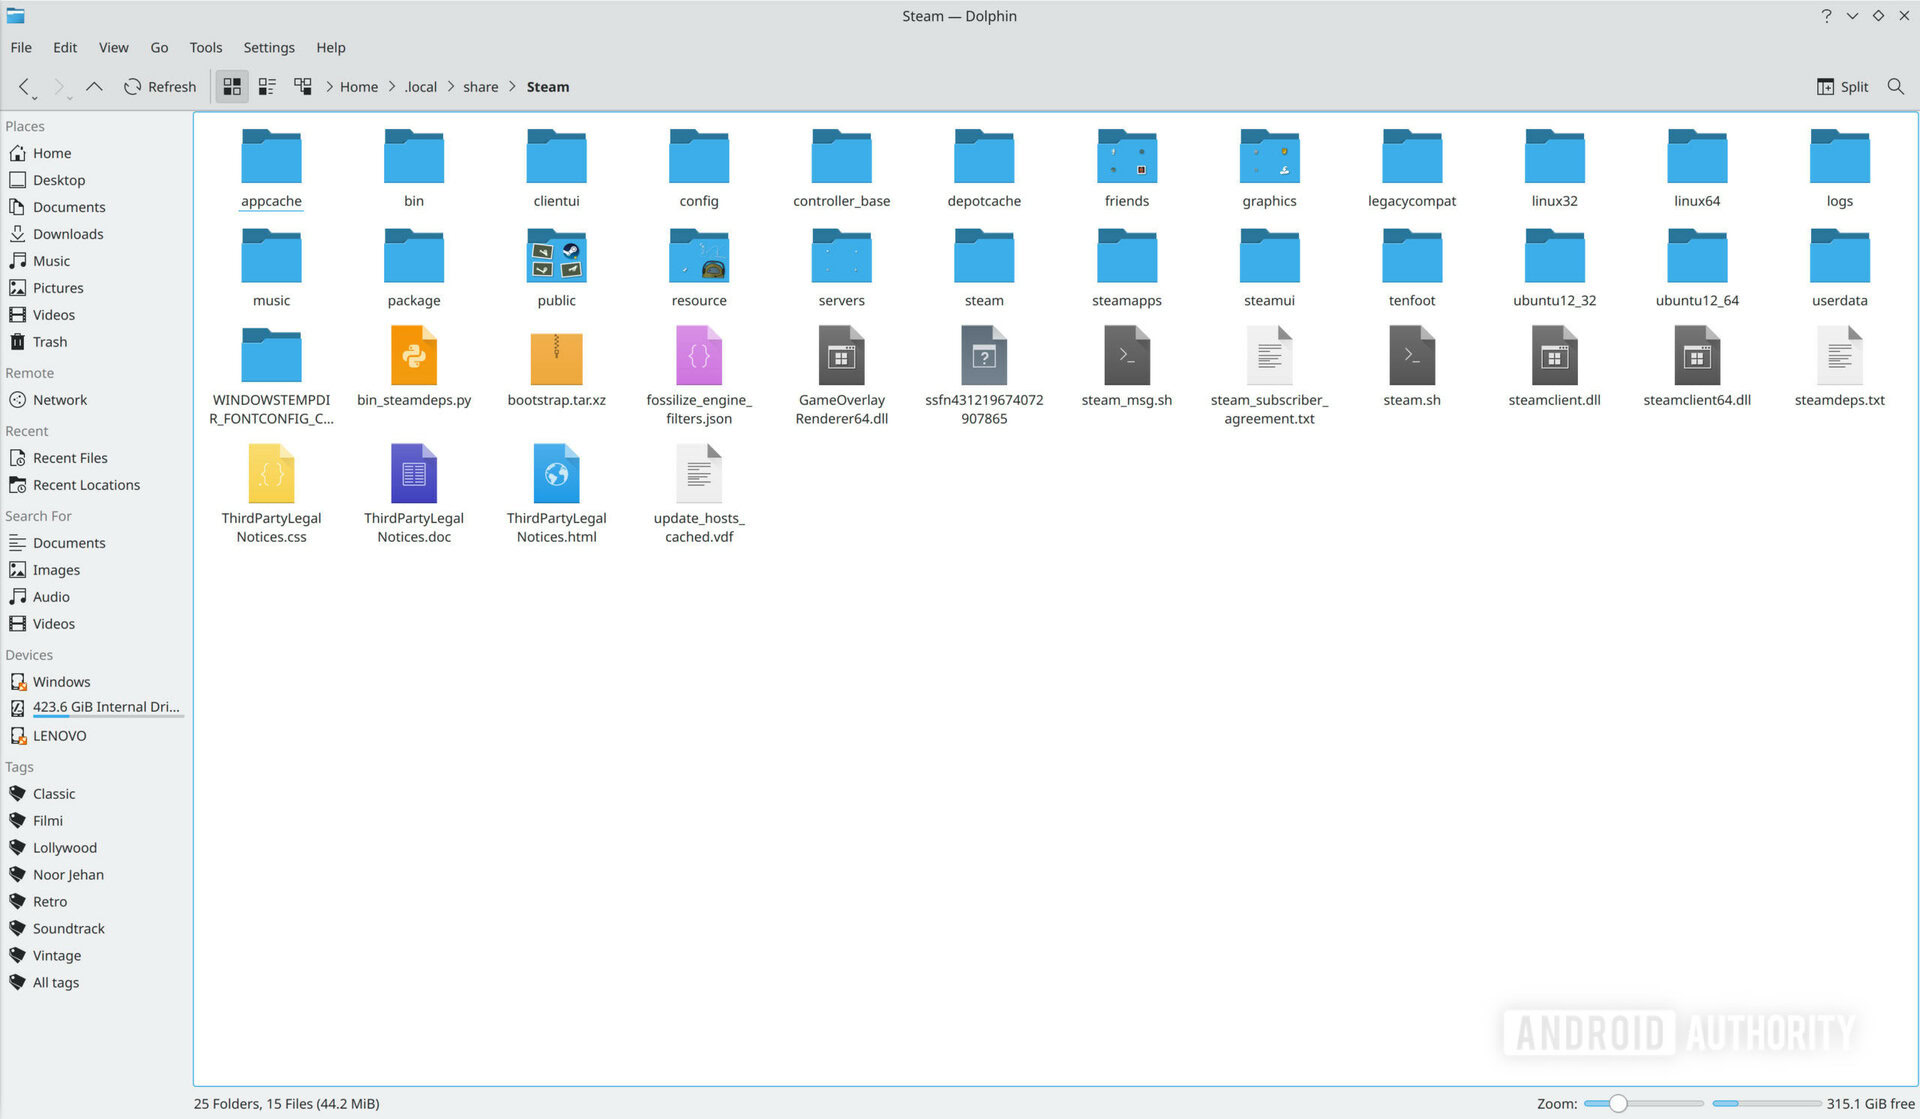The image size is (1920, 1119).
Task: Select bin_steamdeps.py Python file
Action: click(x=414, y=367)
